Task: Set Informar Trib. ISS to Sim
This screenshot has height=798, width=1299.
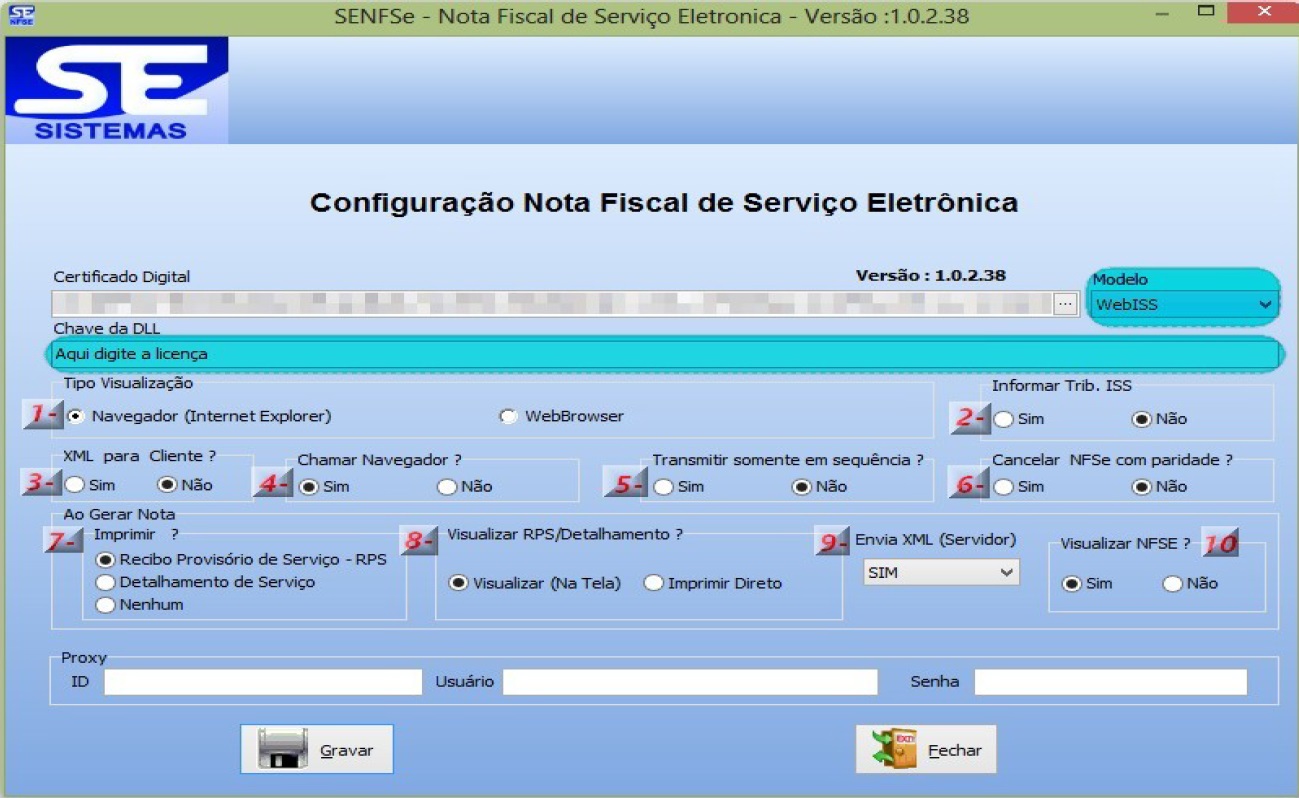Action: pos(1003,419)
